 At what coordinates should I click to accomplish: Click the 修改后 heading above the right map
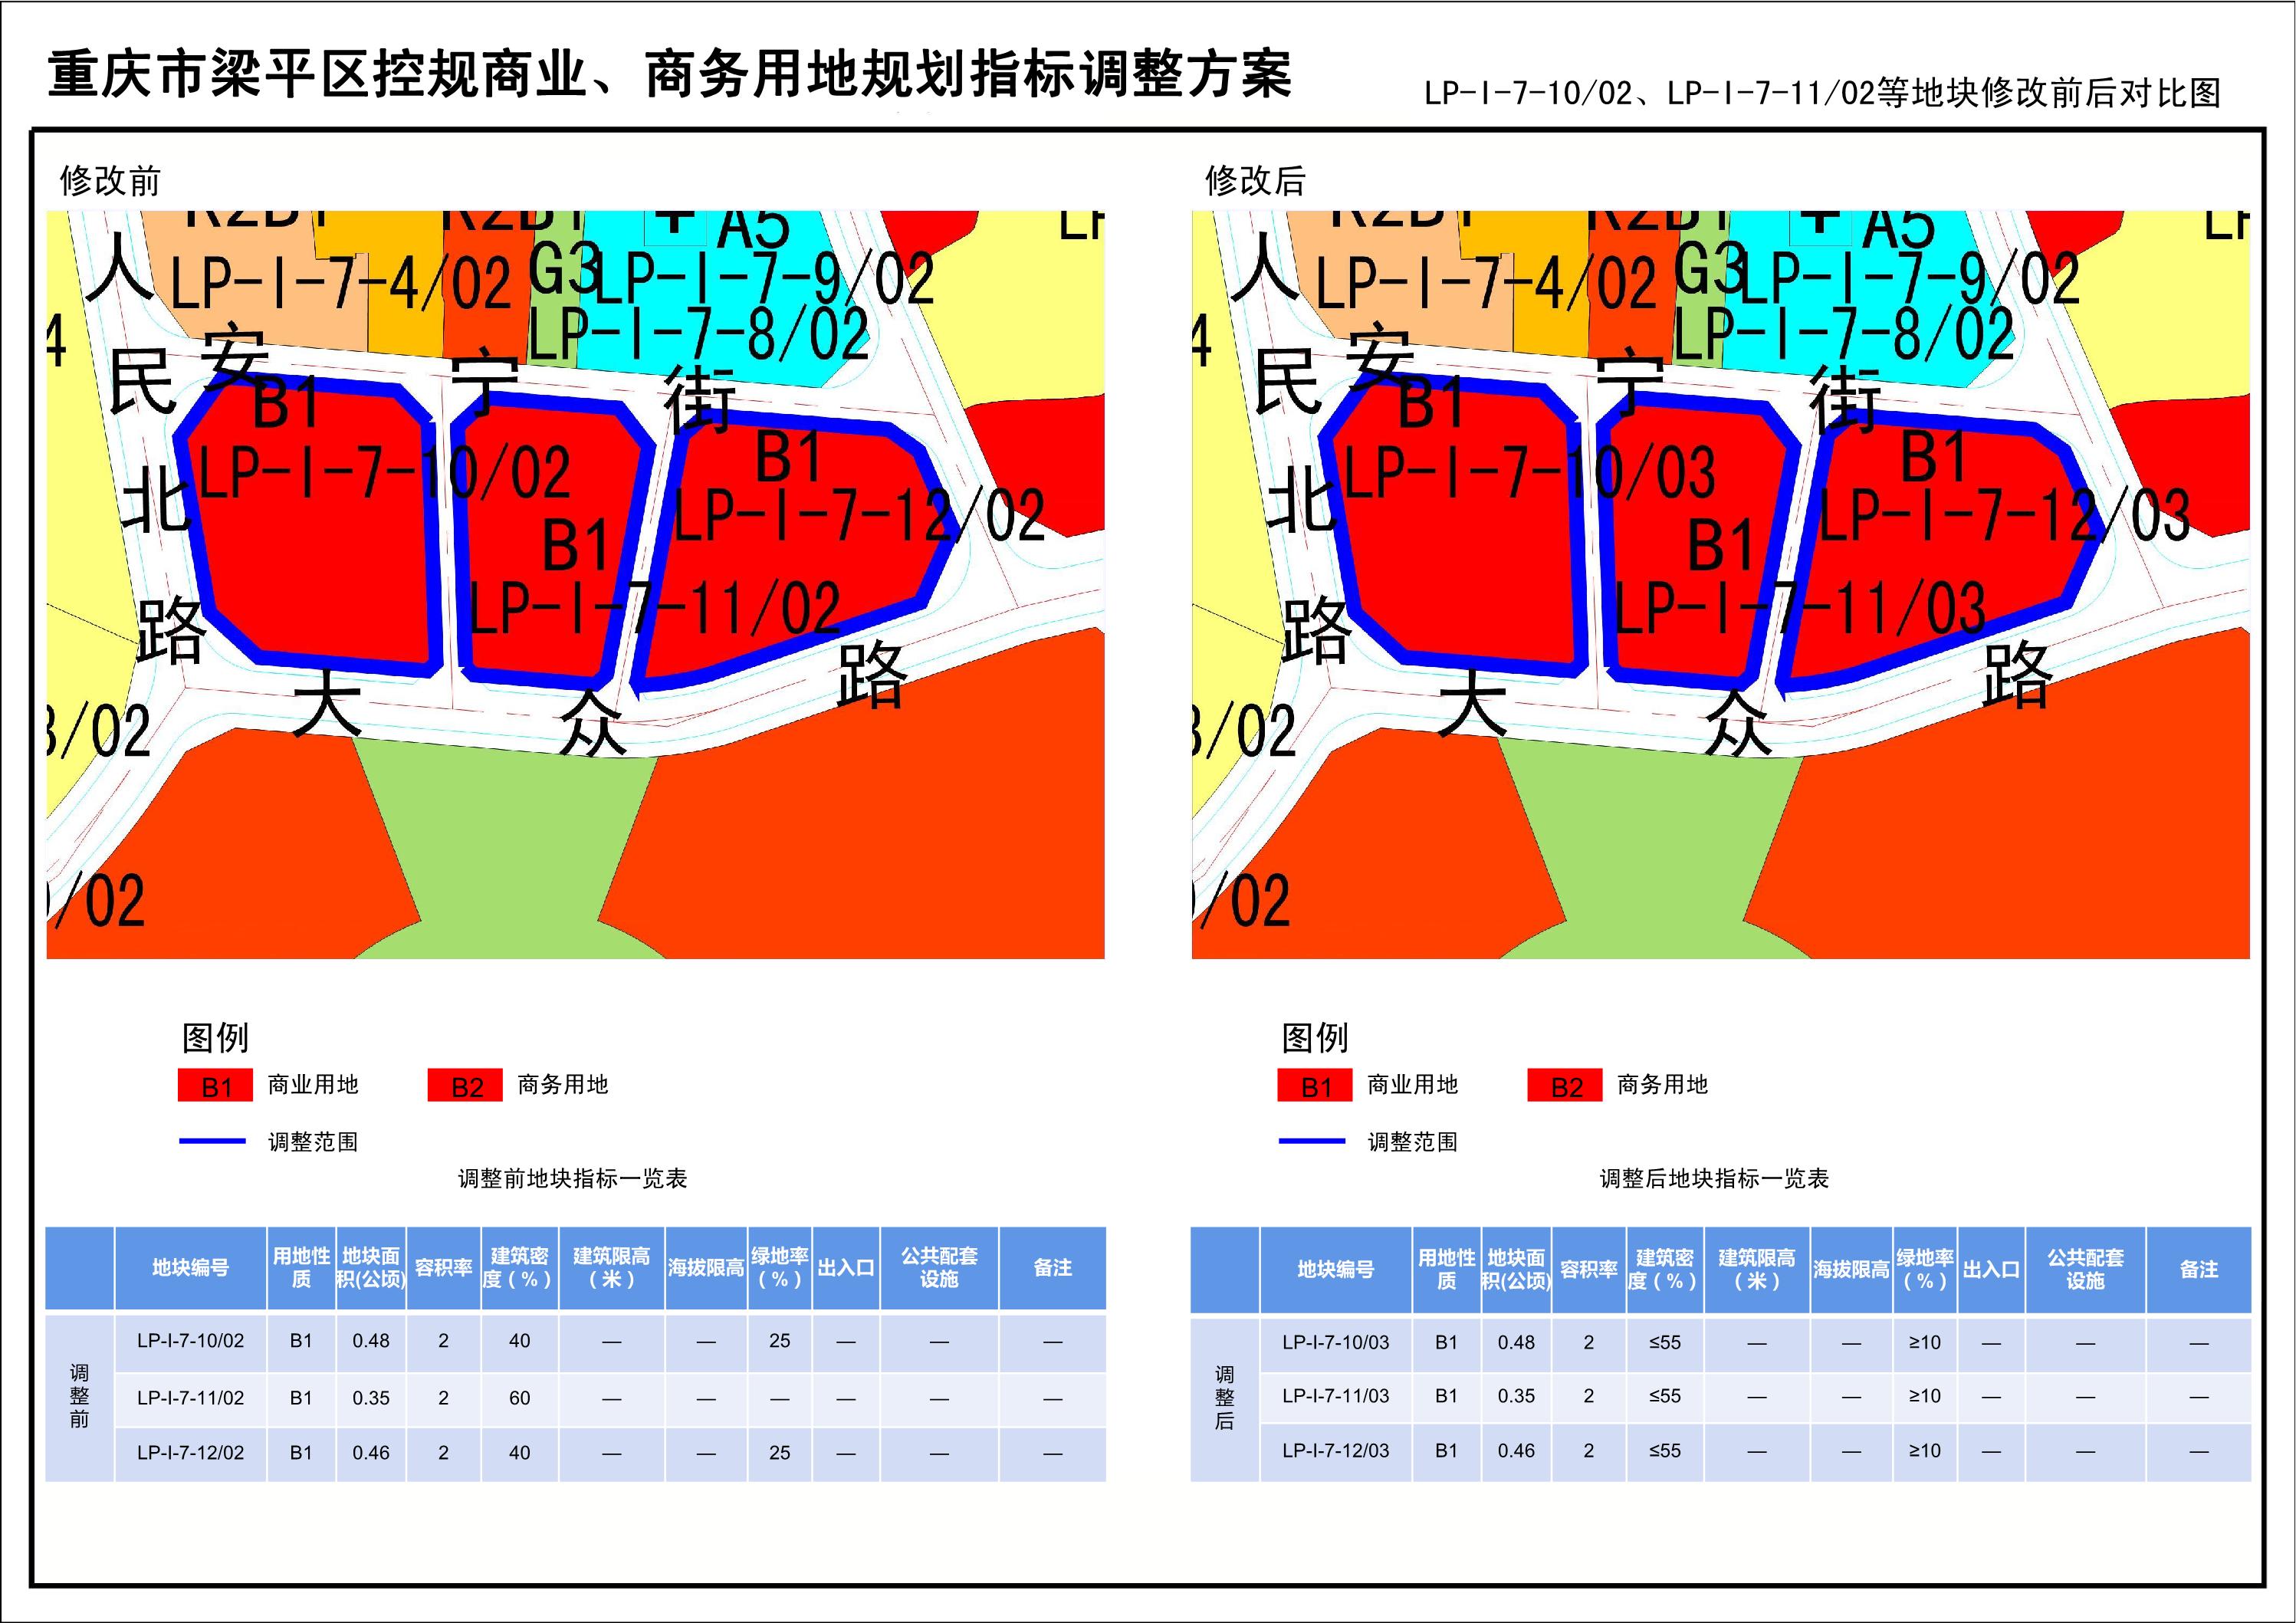(1255, 181)
